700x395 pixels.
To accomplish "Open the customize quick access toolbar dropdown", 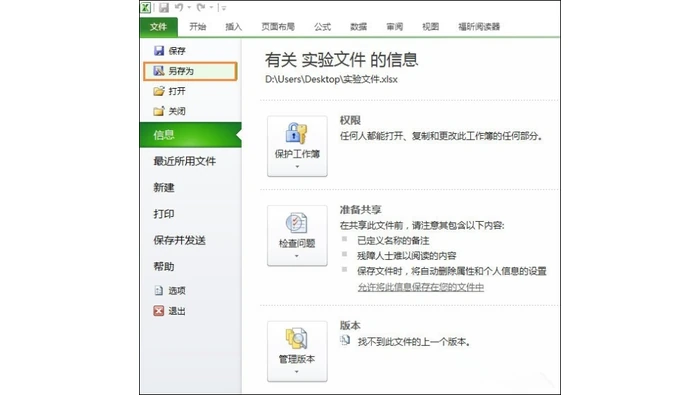I will 224,8.
